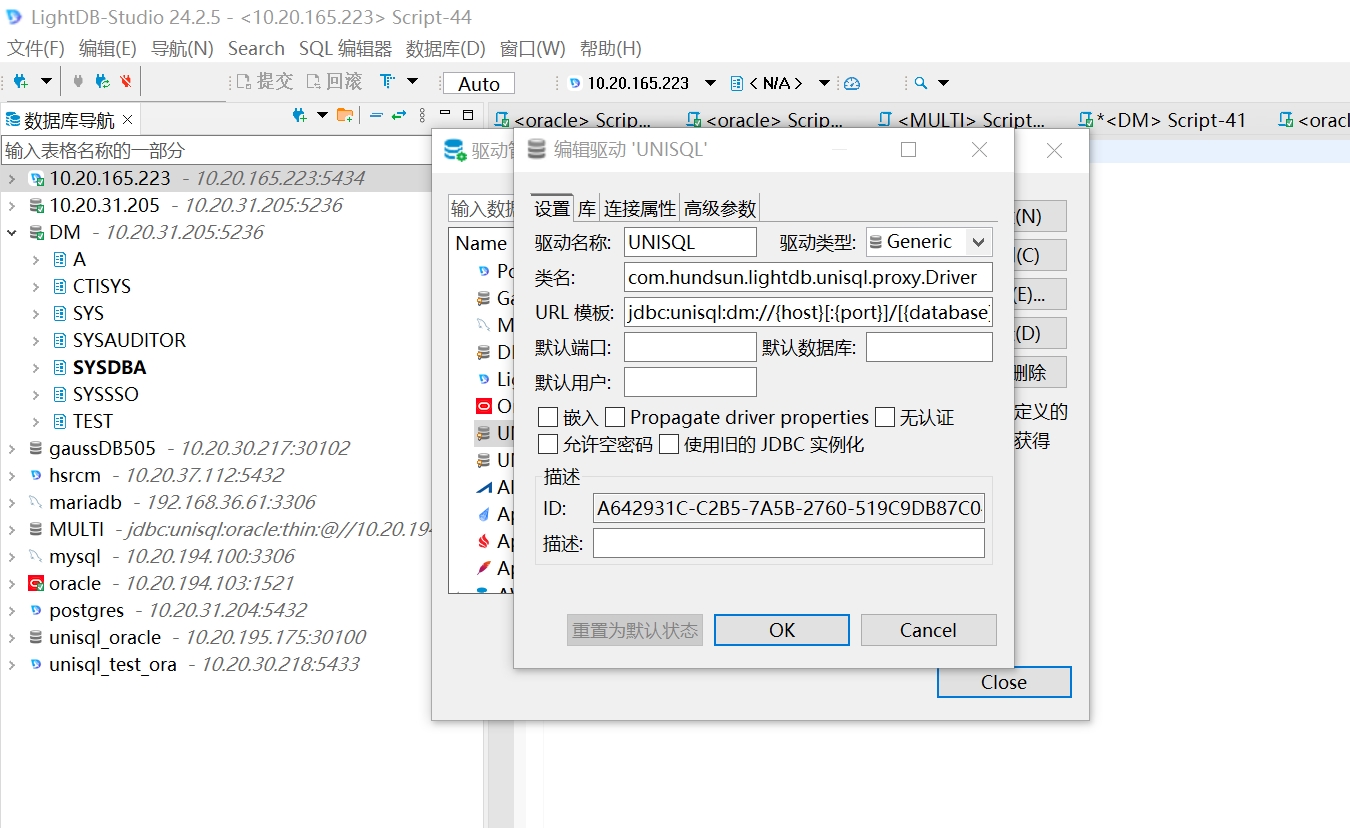Open the 编辑(E) menu

(x=108, y=48)
